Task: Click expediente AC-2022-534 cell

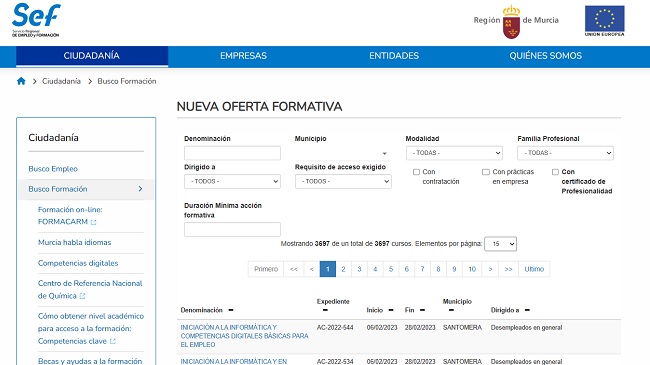Action: coord(335,361)
